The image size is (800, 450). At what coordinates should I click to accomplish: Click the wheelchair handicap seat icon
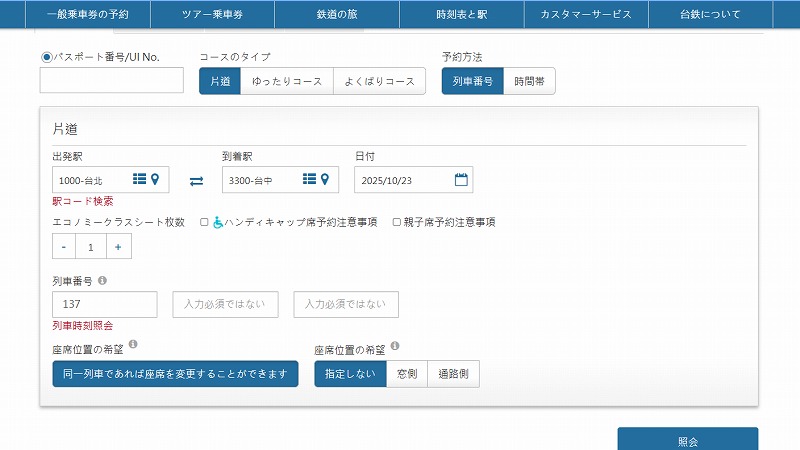(x=218, y=222)
